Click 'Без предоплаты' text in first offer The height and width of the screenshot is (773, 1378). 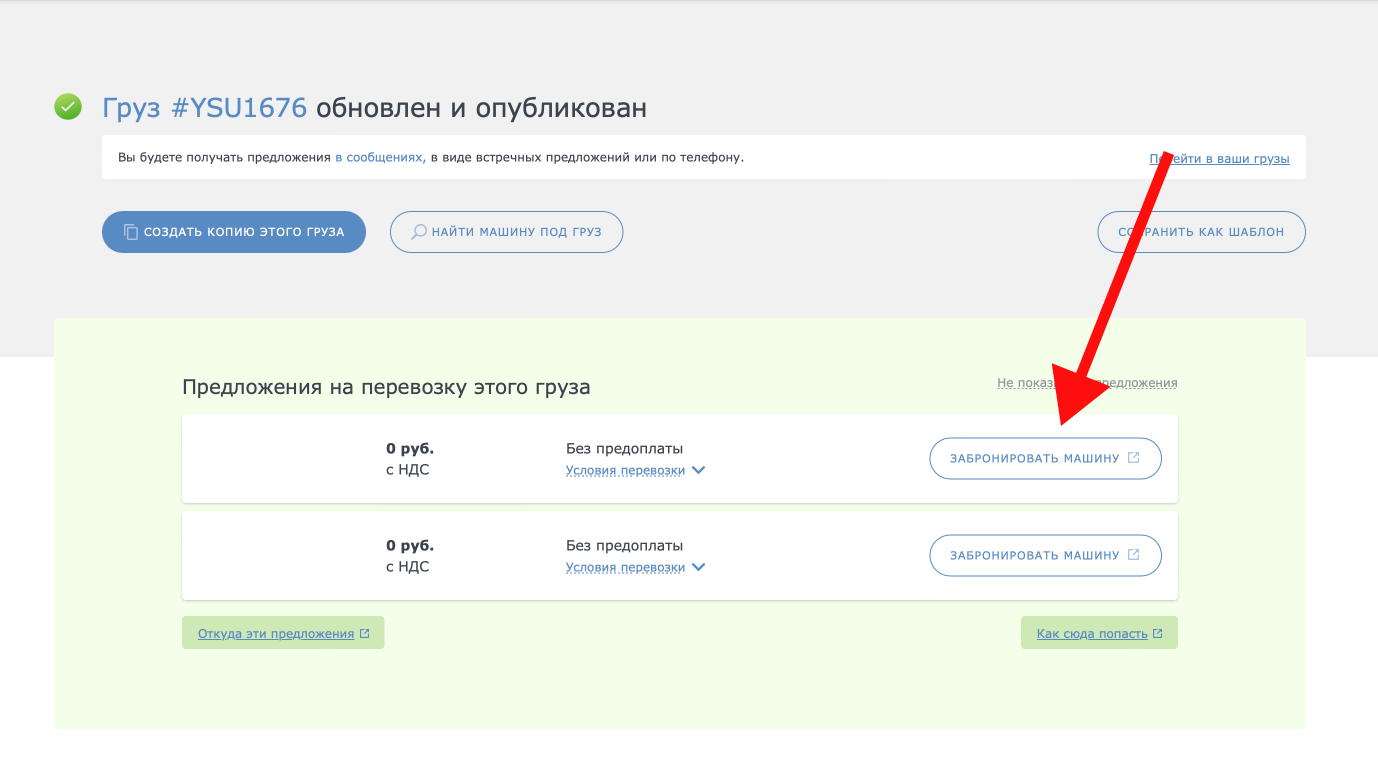[x=624, y=449]
